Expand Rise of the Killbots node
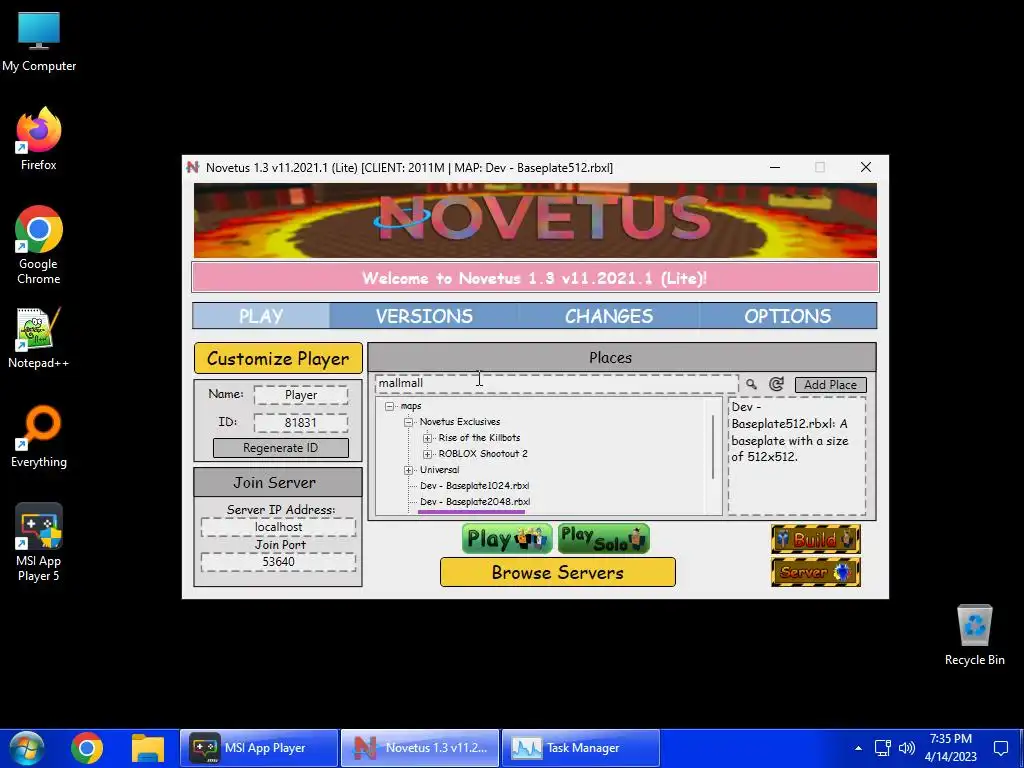This screenshot has height=768, width=1024. coord(428,438)
